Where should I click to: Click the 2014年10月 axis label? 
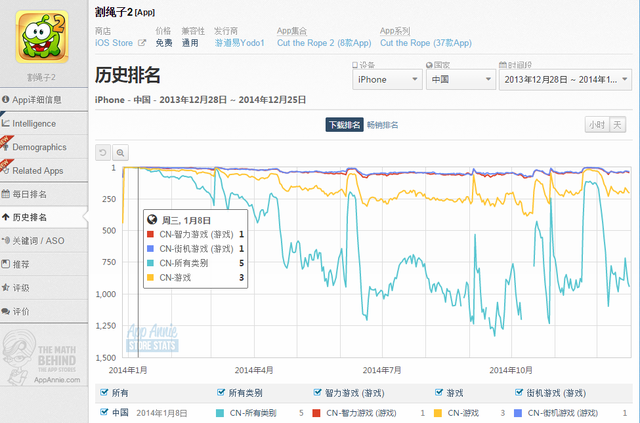511,370
